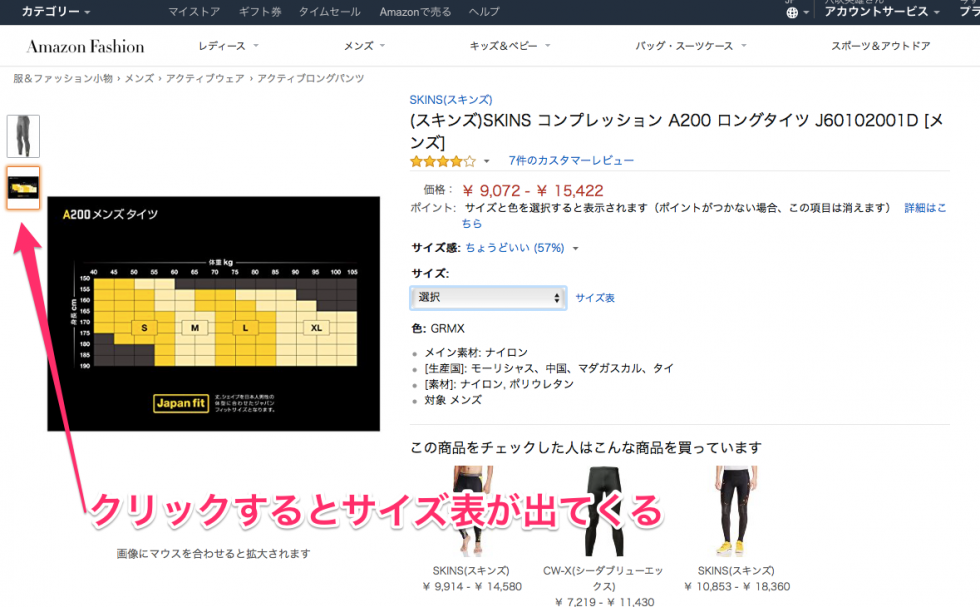Click 詳細はこちら points detail link
This screenshot has height=607, width=980.
click(x=925, y=208)
